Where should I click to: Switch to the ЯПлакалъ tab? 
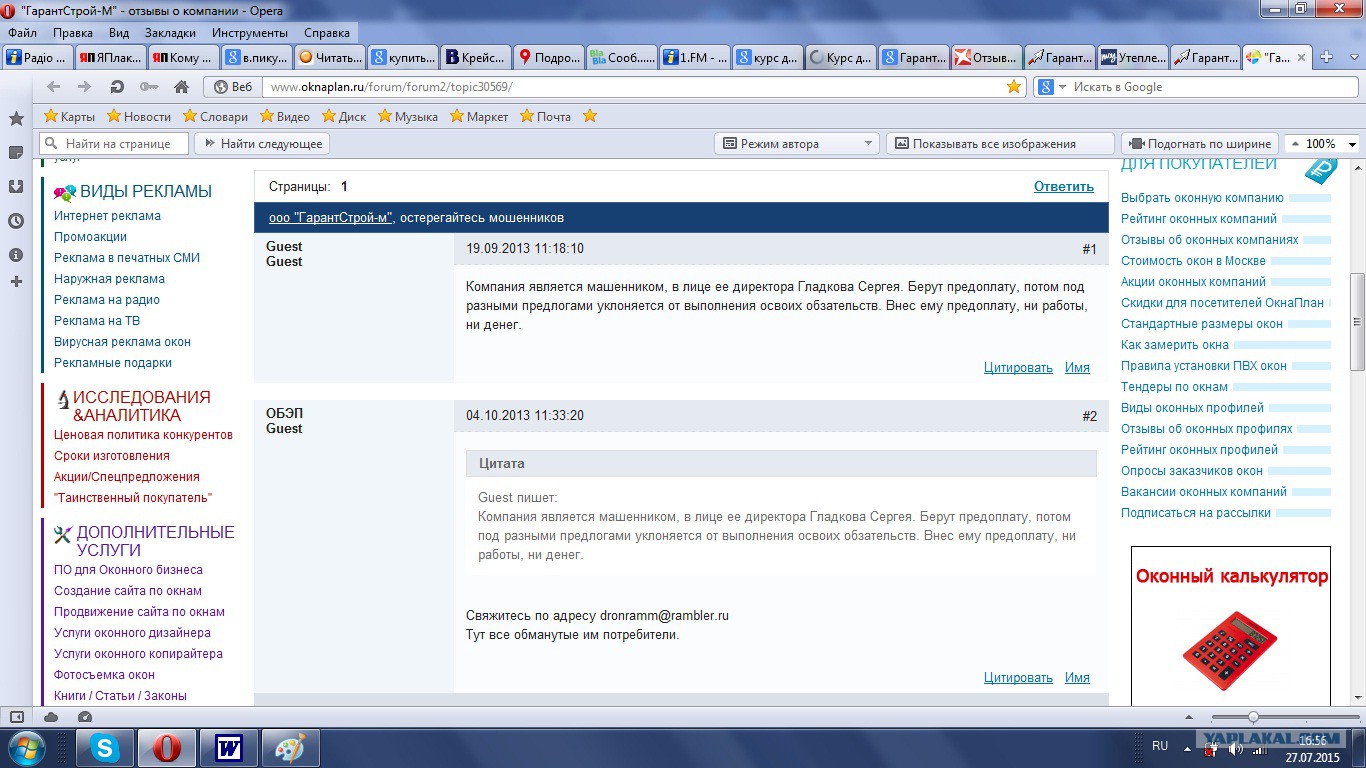tap(111, 57)
